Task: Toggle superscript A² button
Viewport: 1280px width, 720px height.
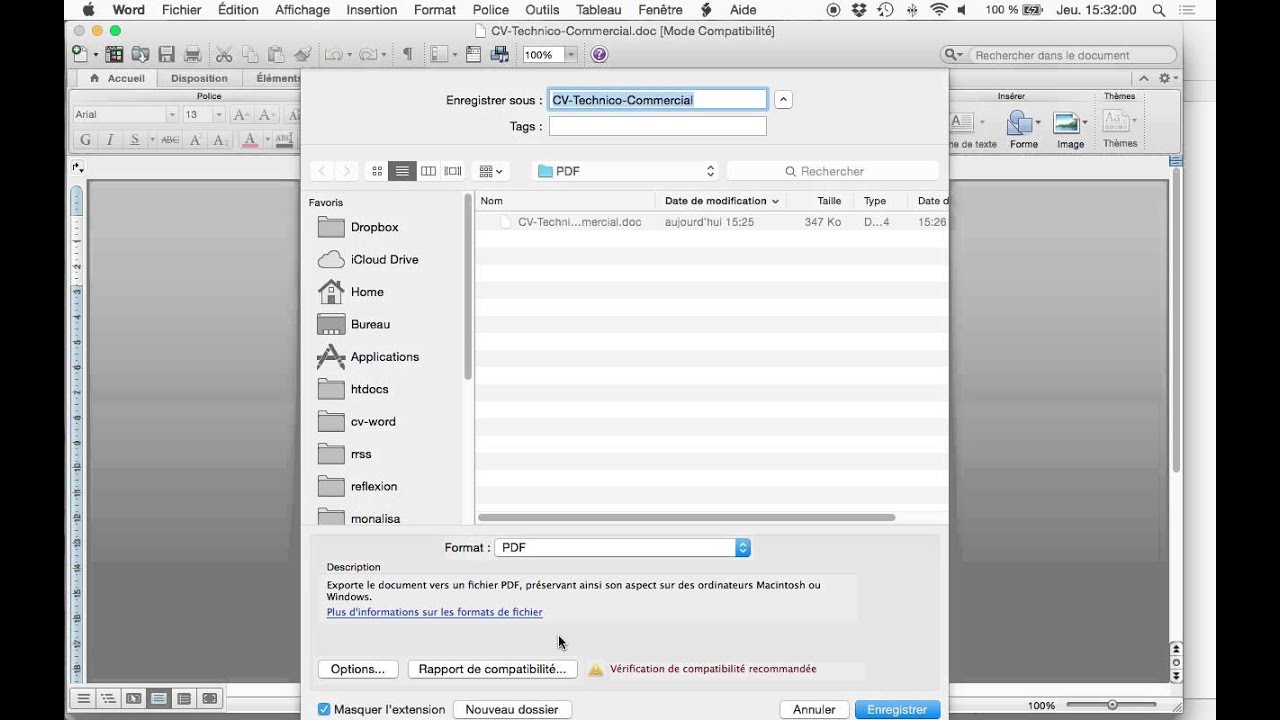Action: click(196, 140)
